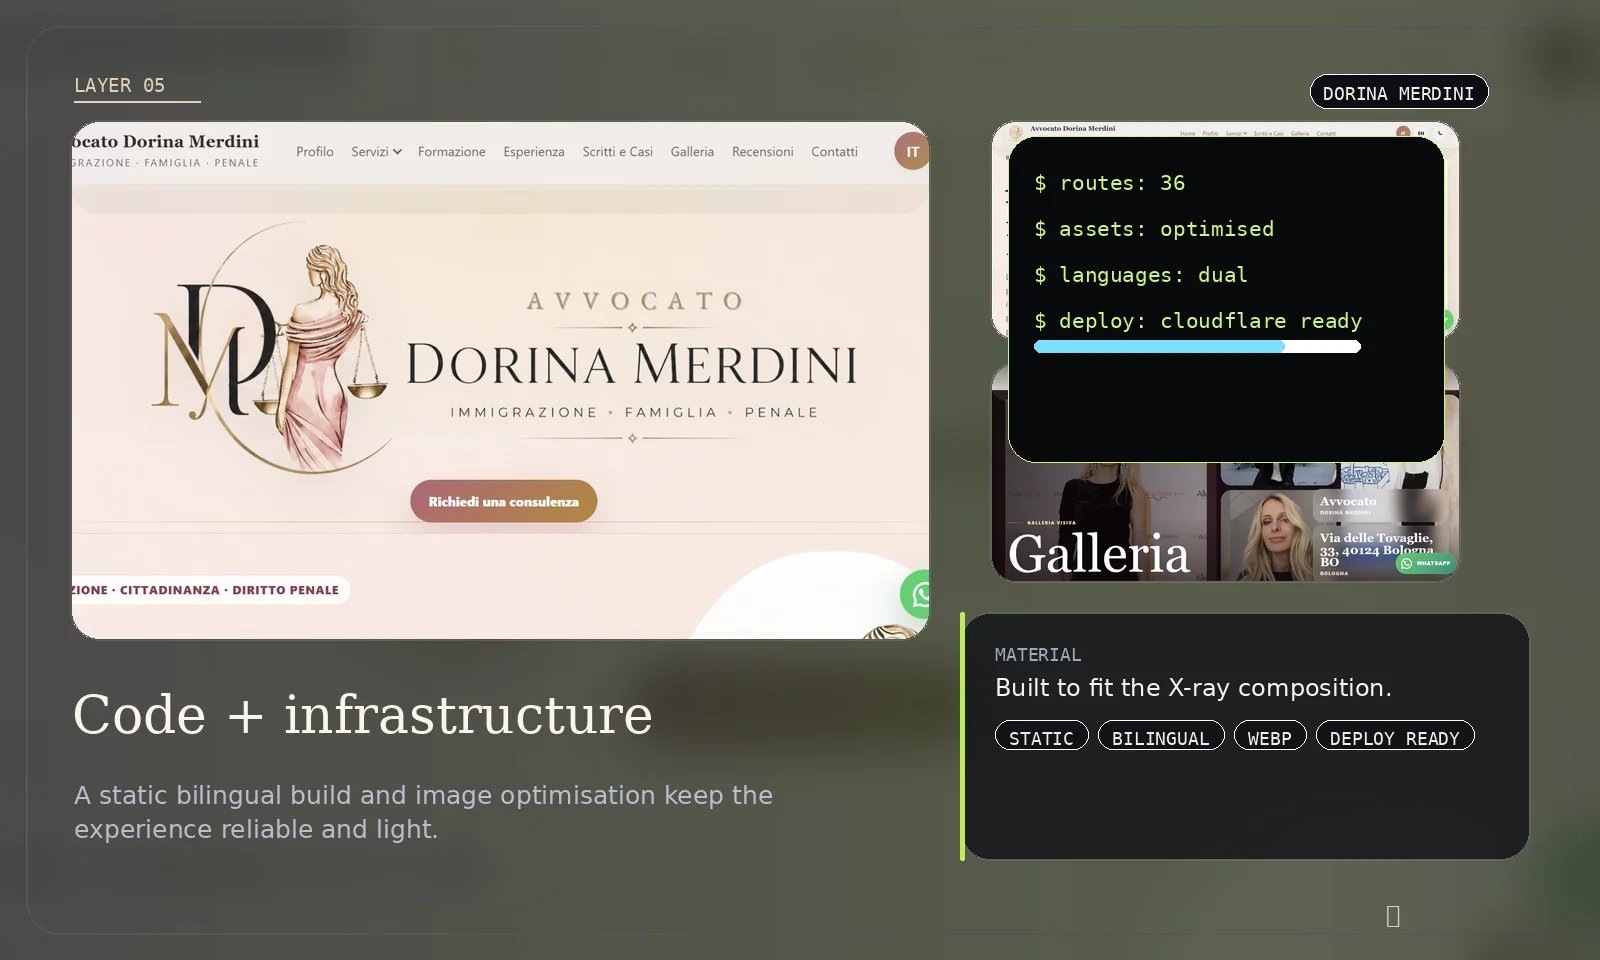Click the "$ languages: dual" terminal line
Viewport: 1600px width, 960px height.
(x=1141, y=275)
